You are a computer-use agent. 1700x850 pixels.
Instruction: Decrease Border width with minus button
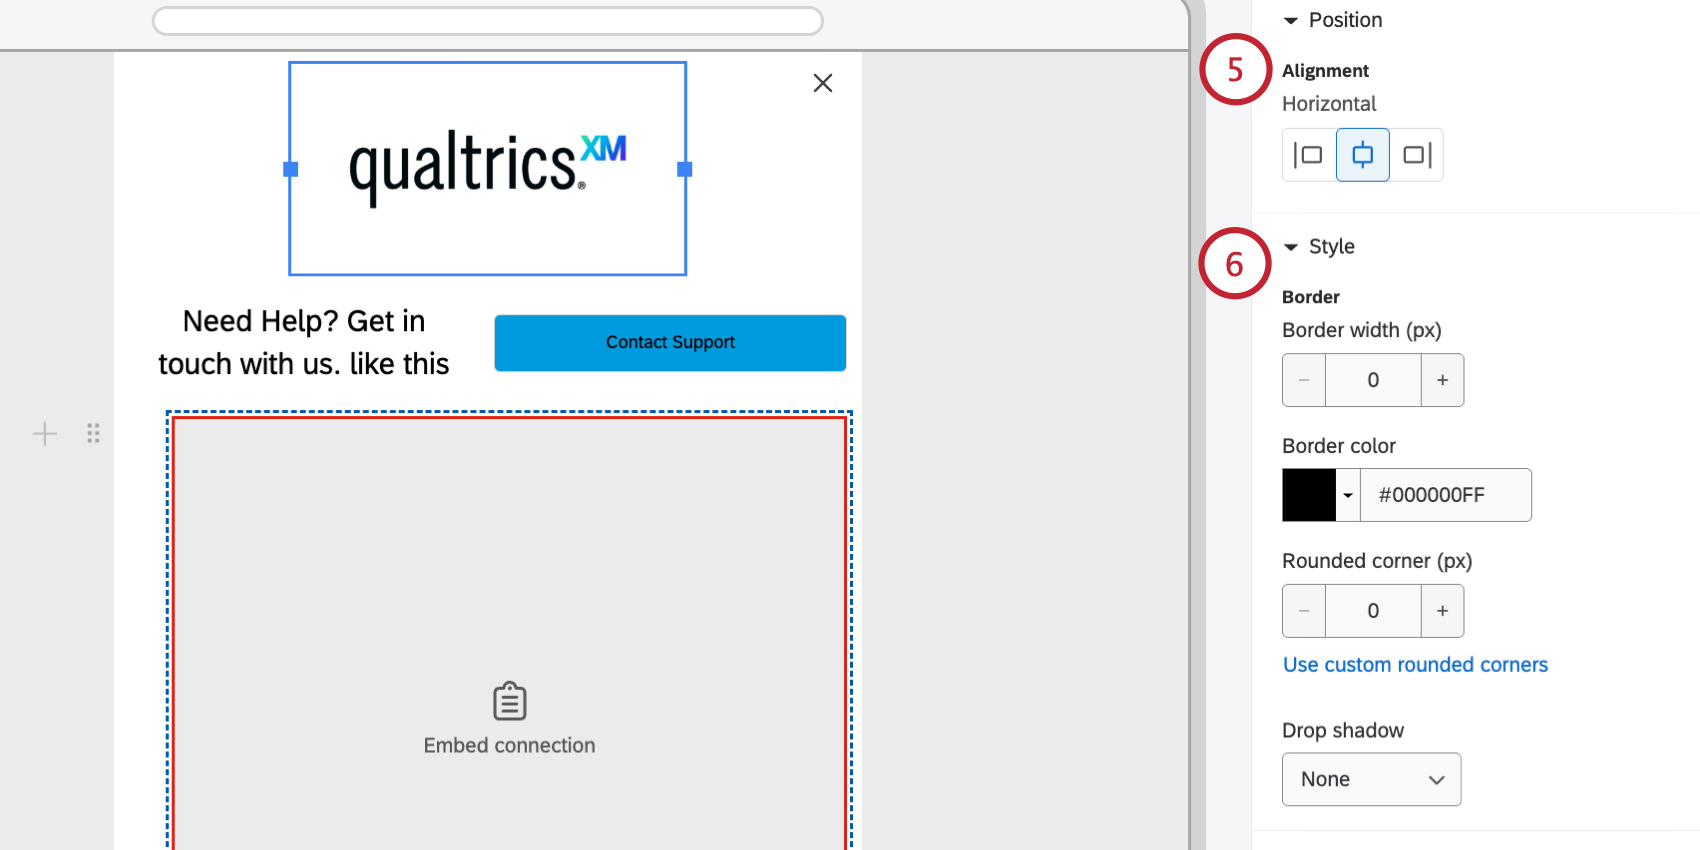tap(1304, 380)
